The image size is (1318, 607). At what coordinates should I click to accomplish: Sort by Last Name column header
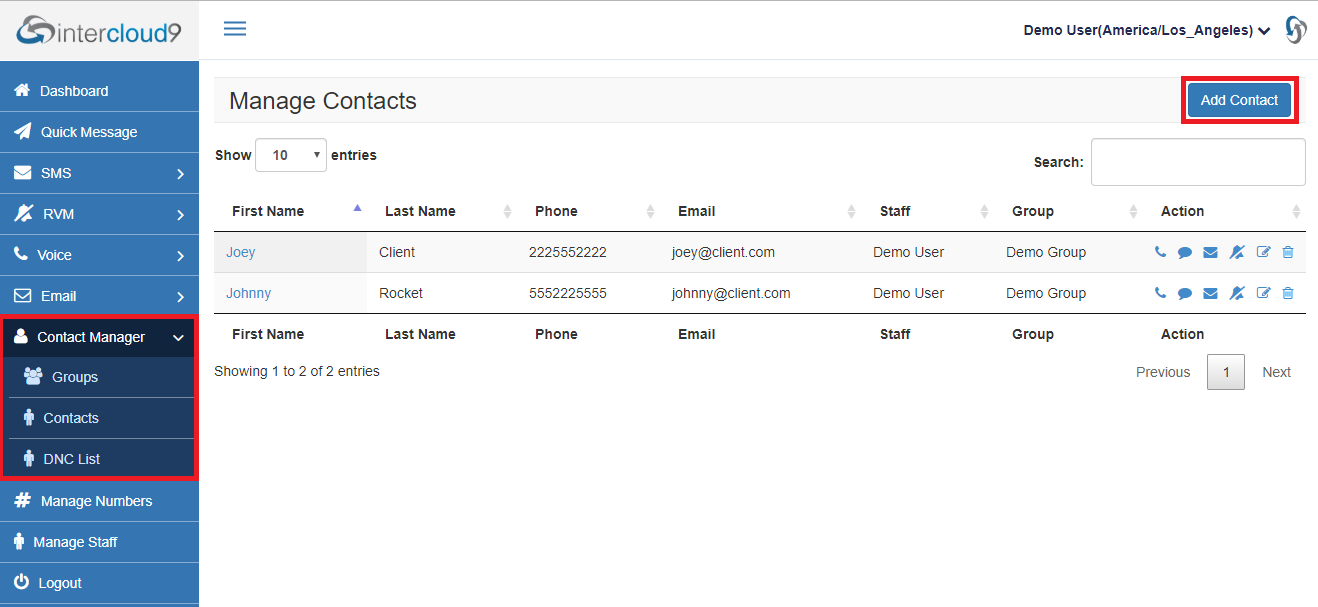[x=442, y=211]
